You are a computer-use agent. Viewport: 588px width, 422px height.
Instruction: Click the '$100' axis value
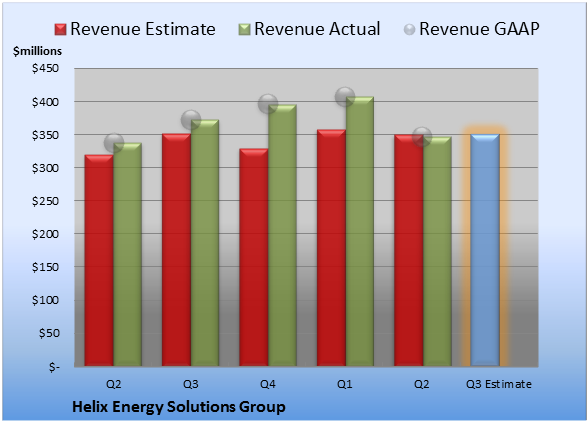(x=45, y=300)
